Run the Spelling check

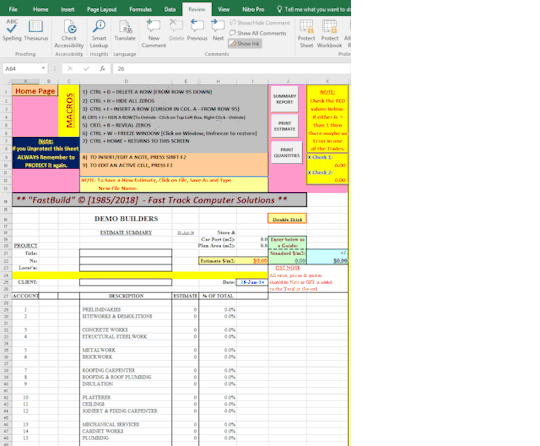click(12, 30)
